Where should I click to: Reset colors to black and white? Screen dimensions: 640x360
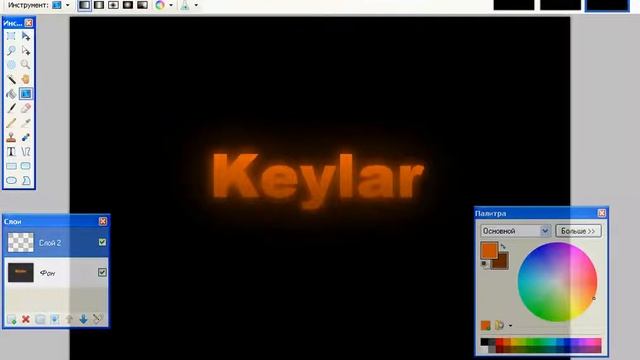click(x=484, y=264)
